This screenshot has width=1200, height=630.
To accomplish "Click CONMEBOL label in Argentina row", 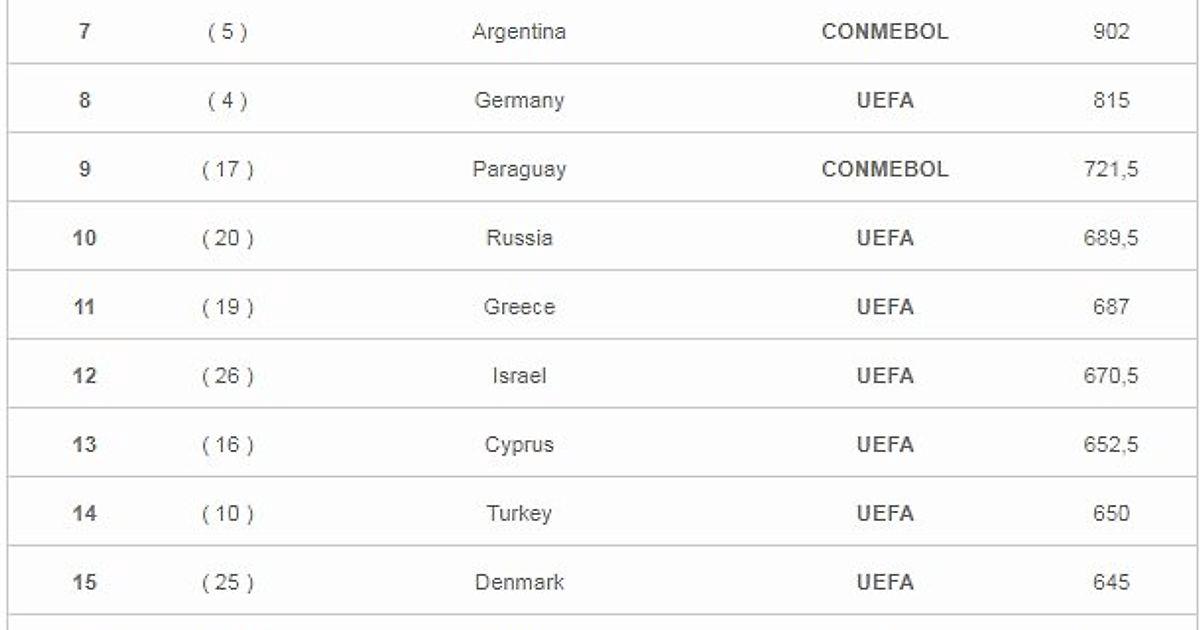I will [x=885, y=32].
